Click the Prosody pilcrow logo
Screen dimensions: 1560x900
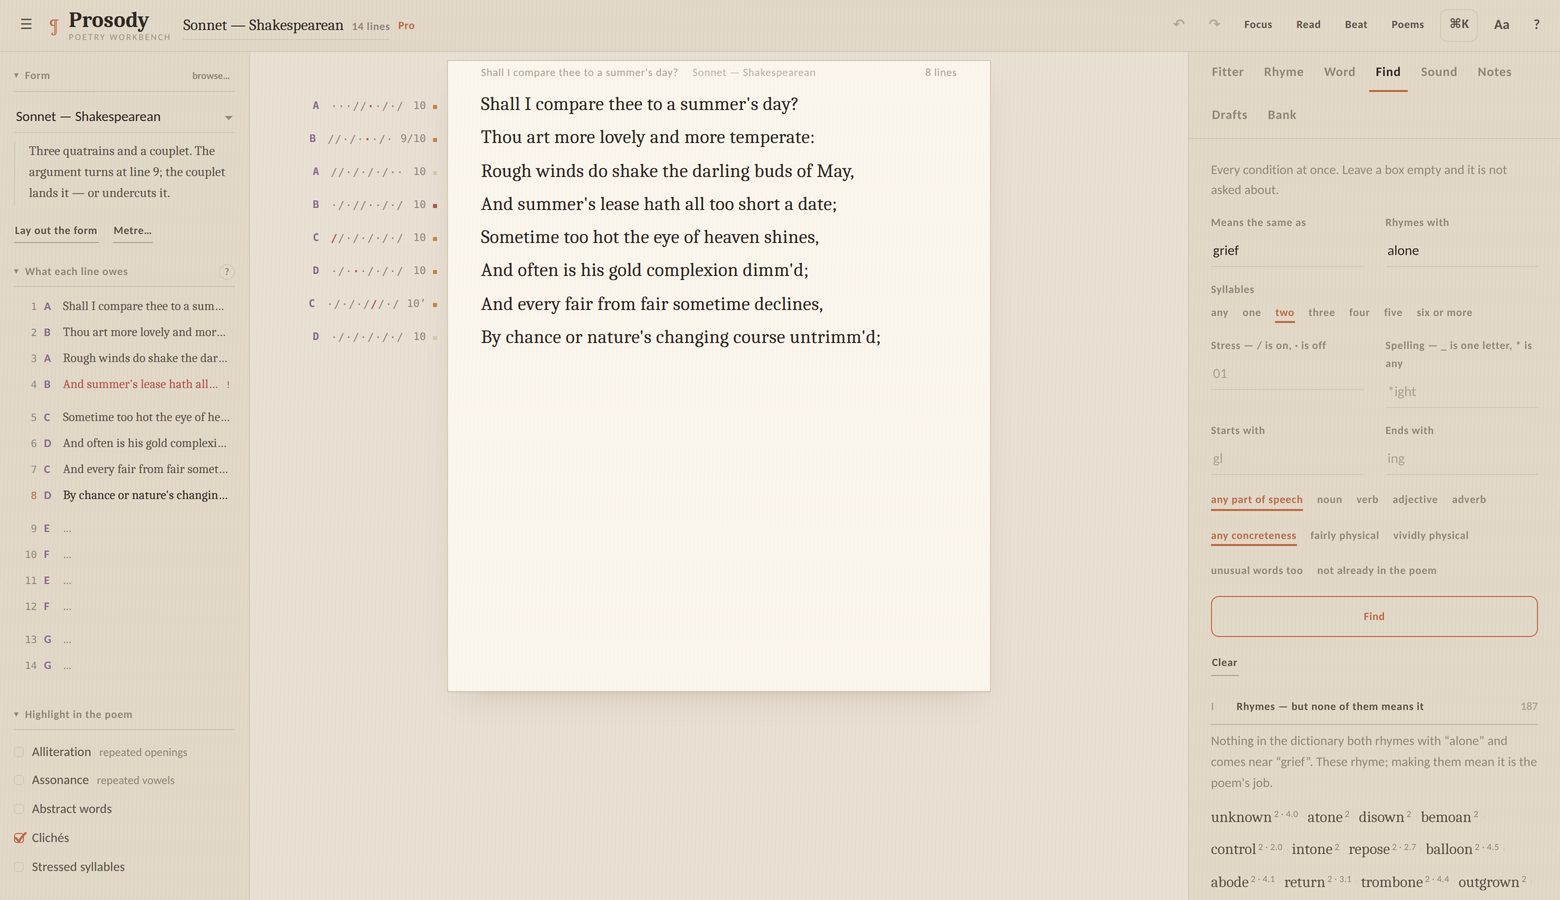[54, 26]
